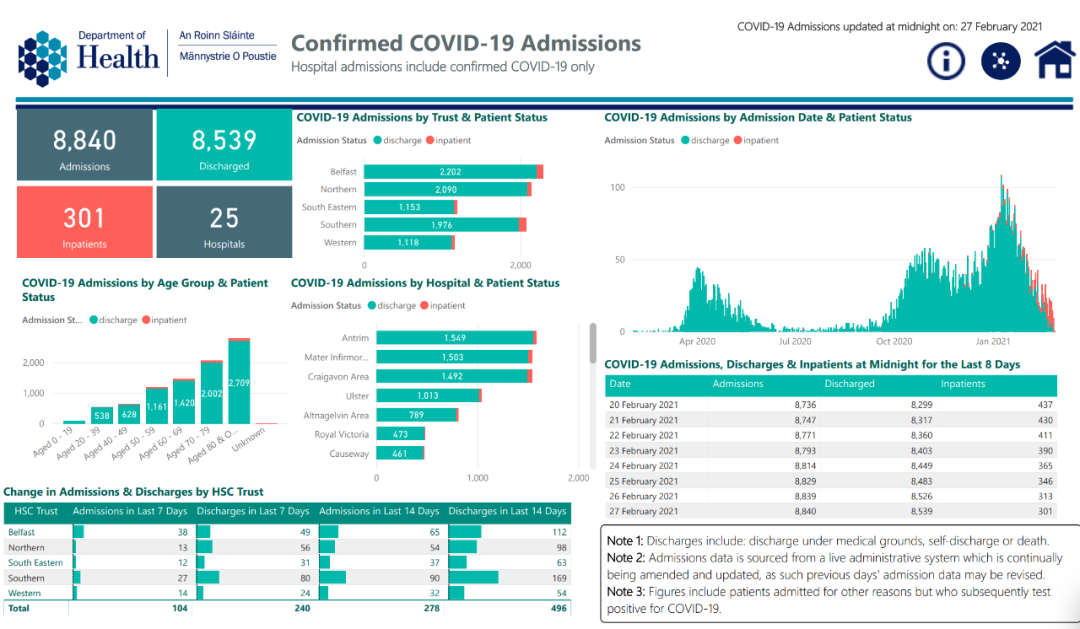Click the age bar labeled 2,709
Image resolution: width=1080 pixels, height=629 pixels.
click(x=239, y=382)
